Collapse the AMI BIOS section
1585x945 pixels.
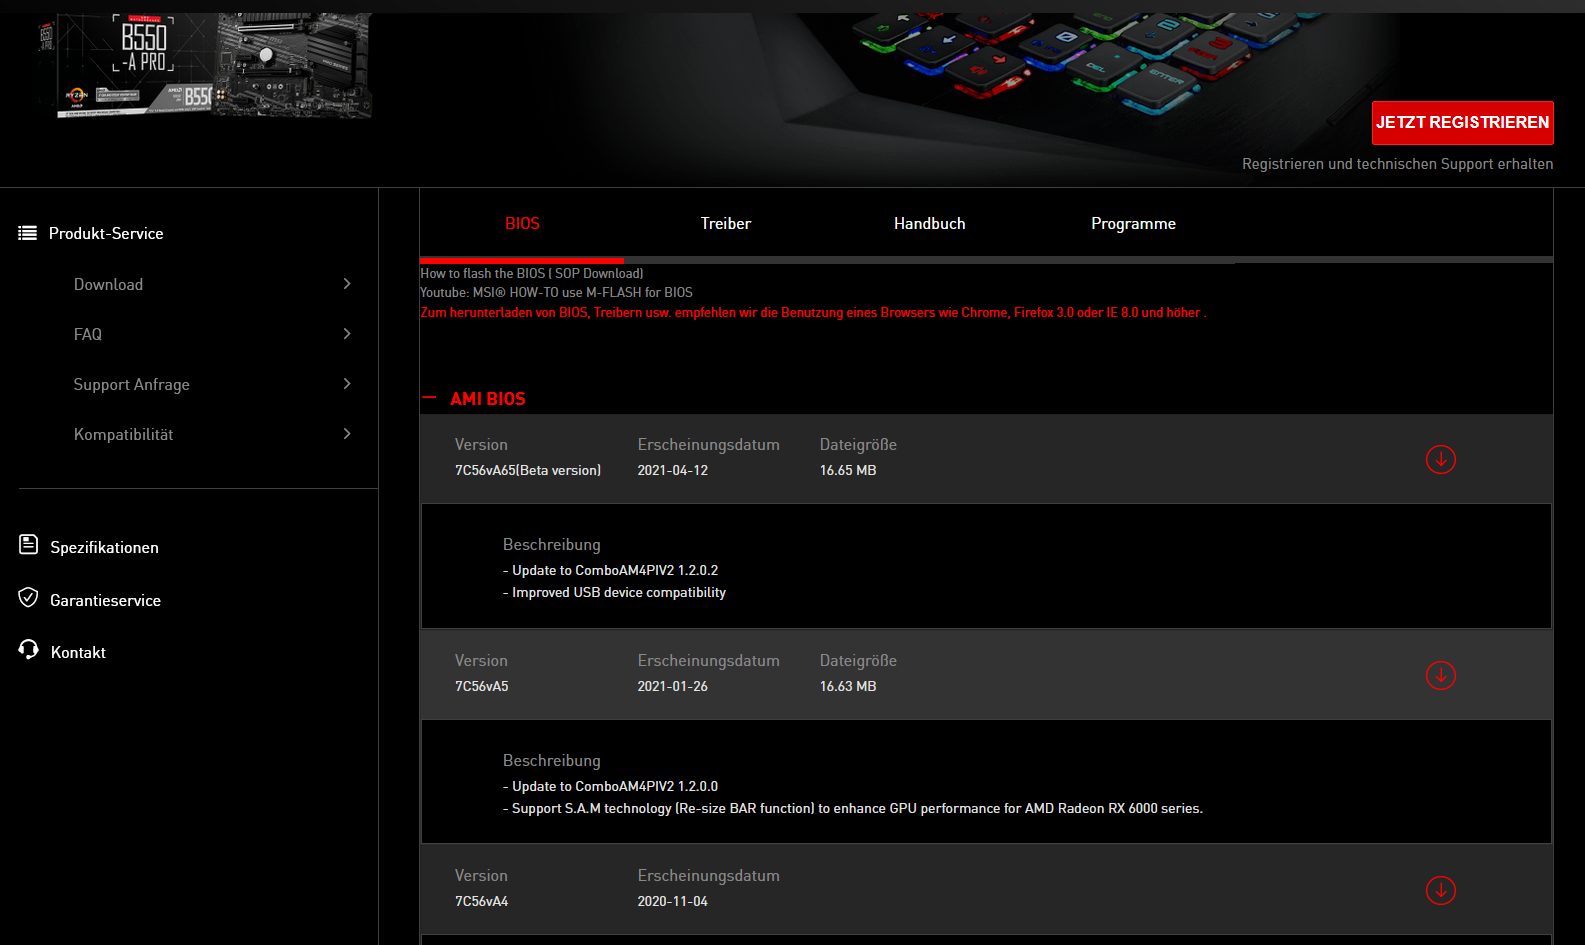click(429, 398)
